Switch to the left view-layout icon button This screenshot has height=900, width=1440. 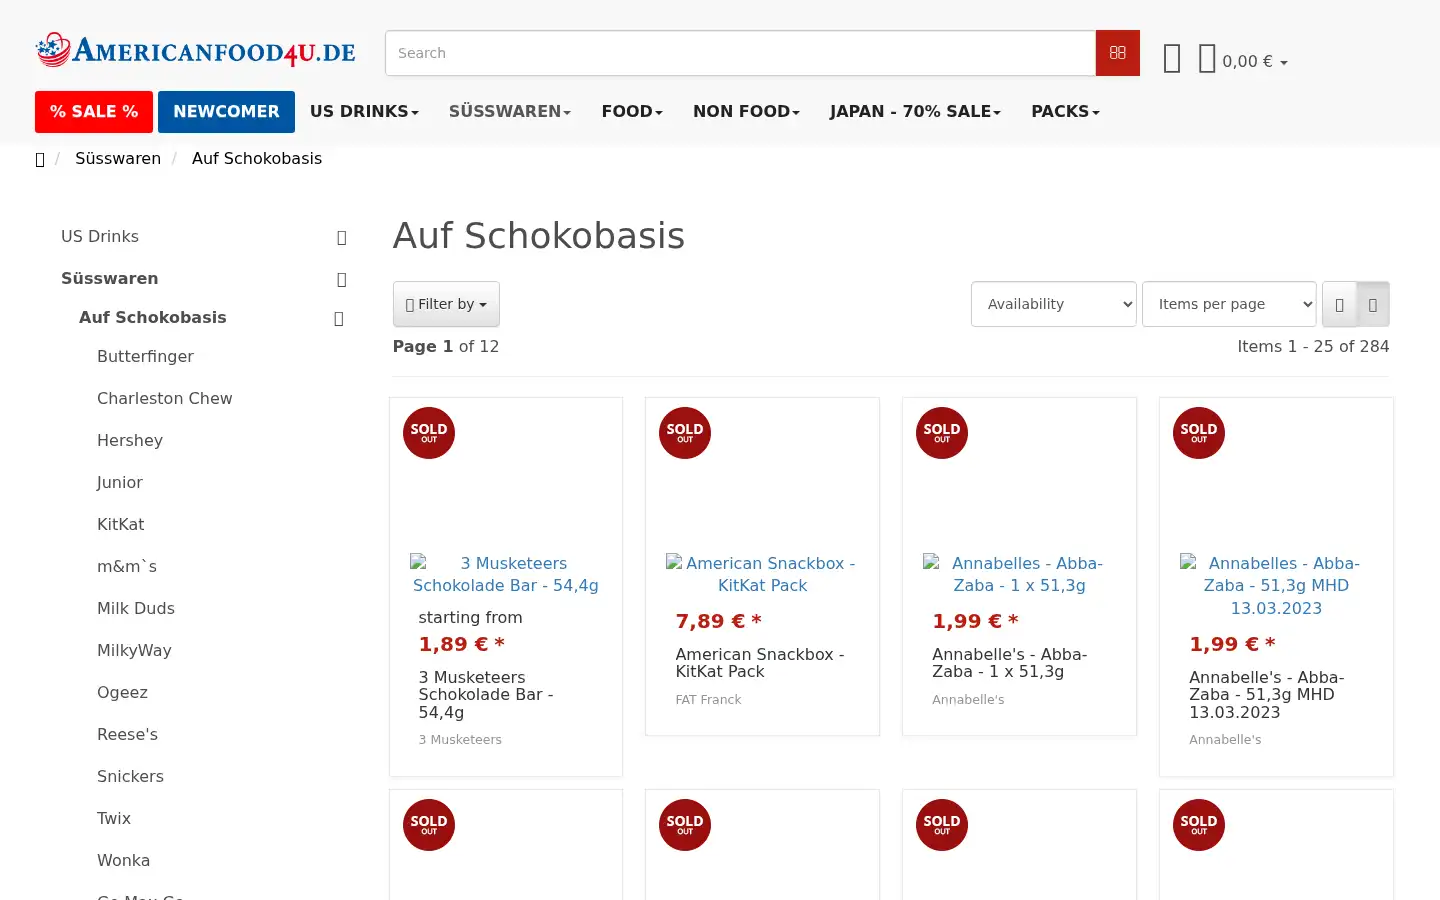[1339, 304]
